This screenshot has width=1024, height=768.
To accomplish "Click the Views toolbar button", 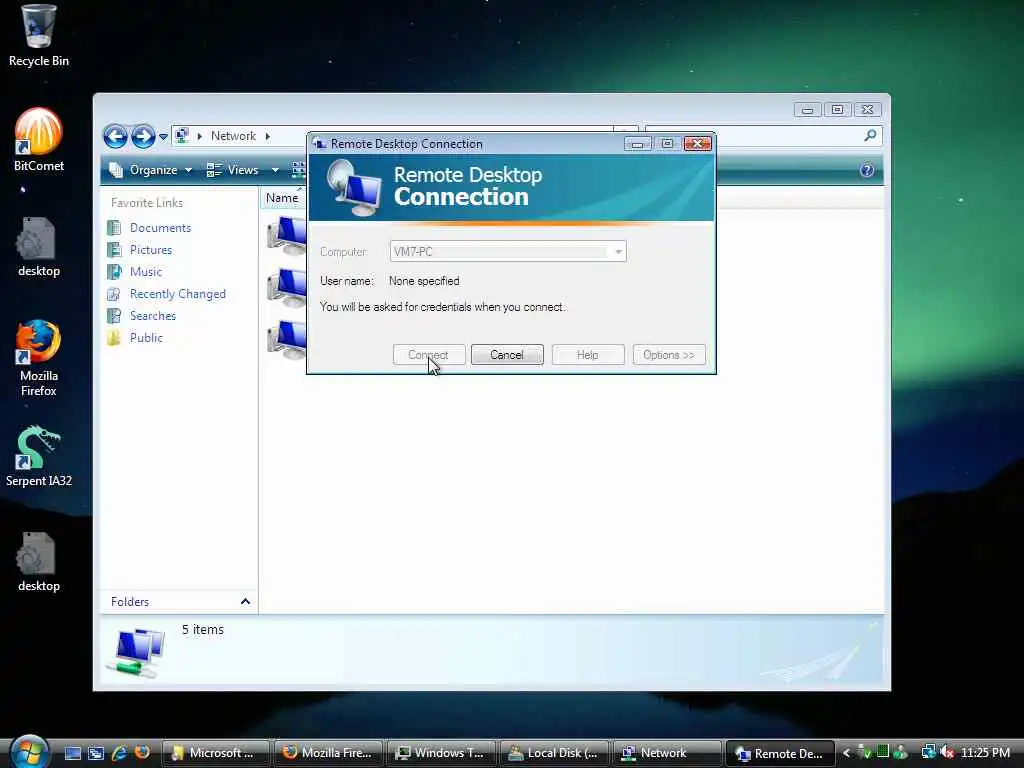I will tap(234, 170).
